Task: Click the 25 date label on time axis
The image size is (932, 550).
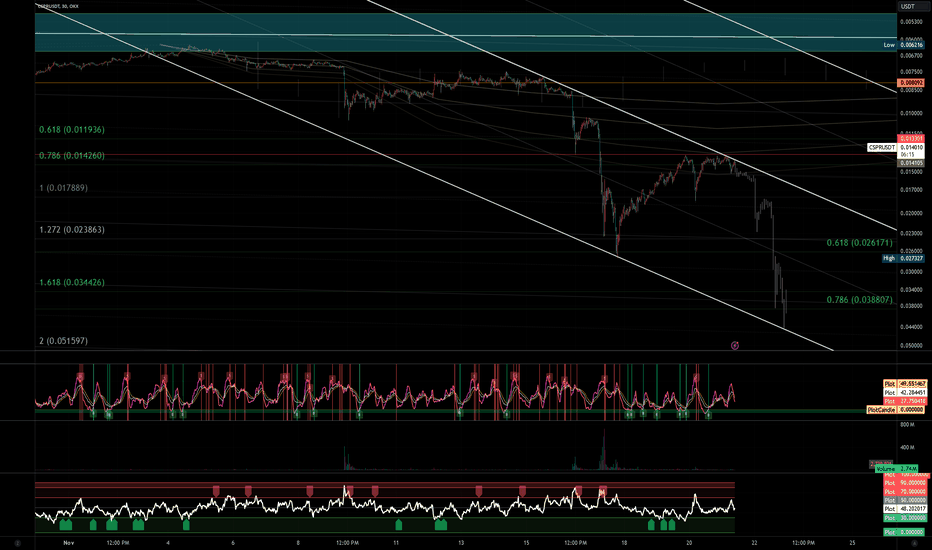Action: tap(852, 543)
